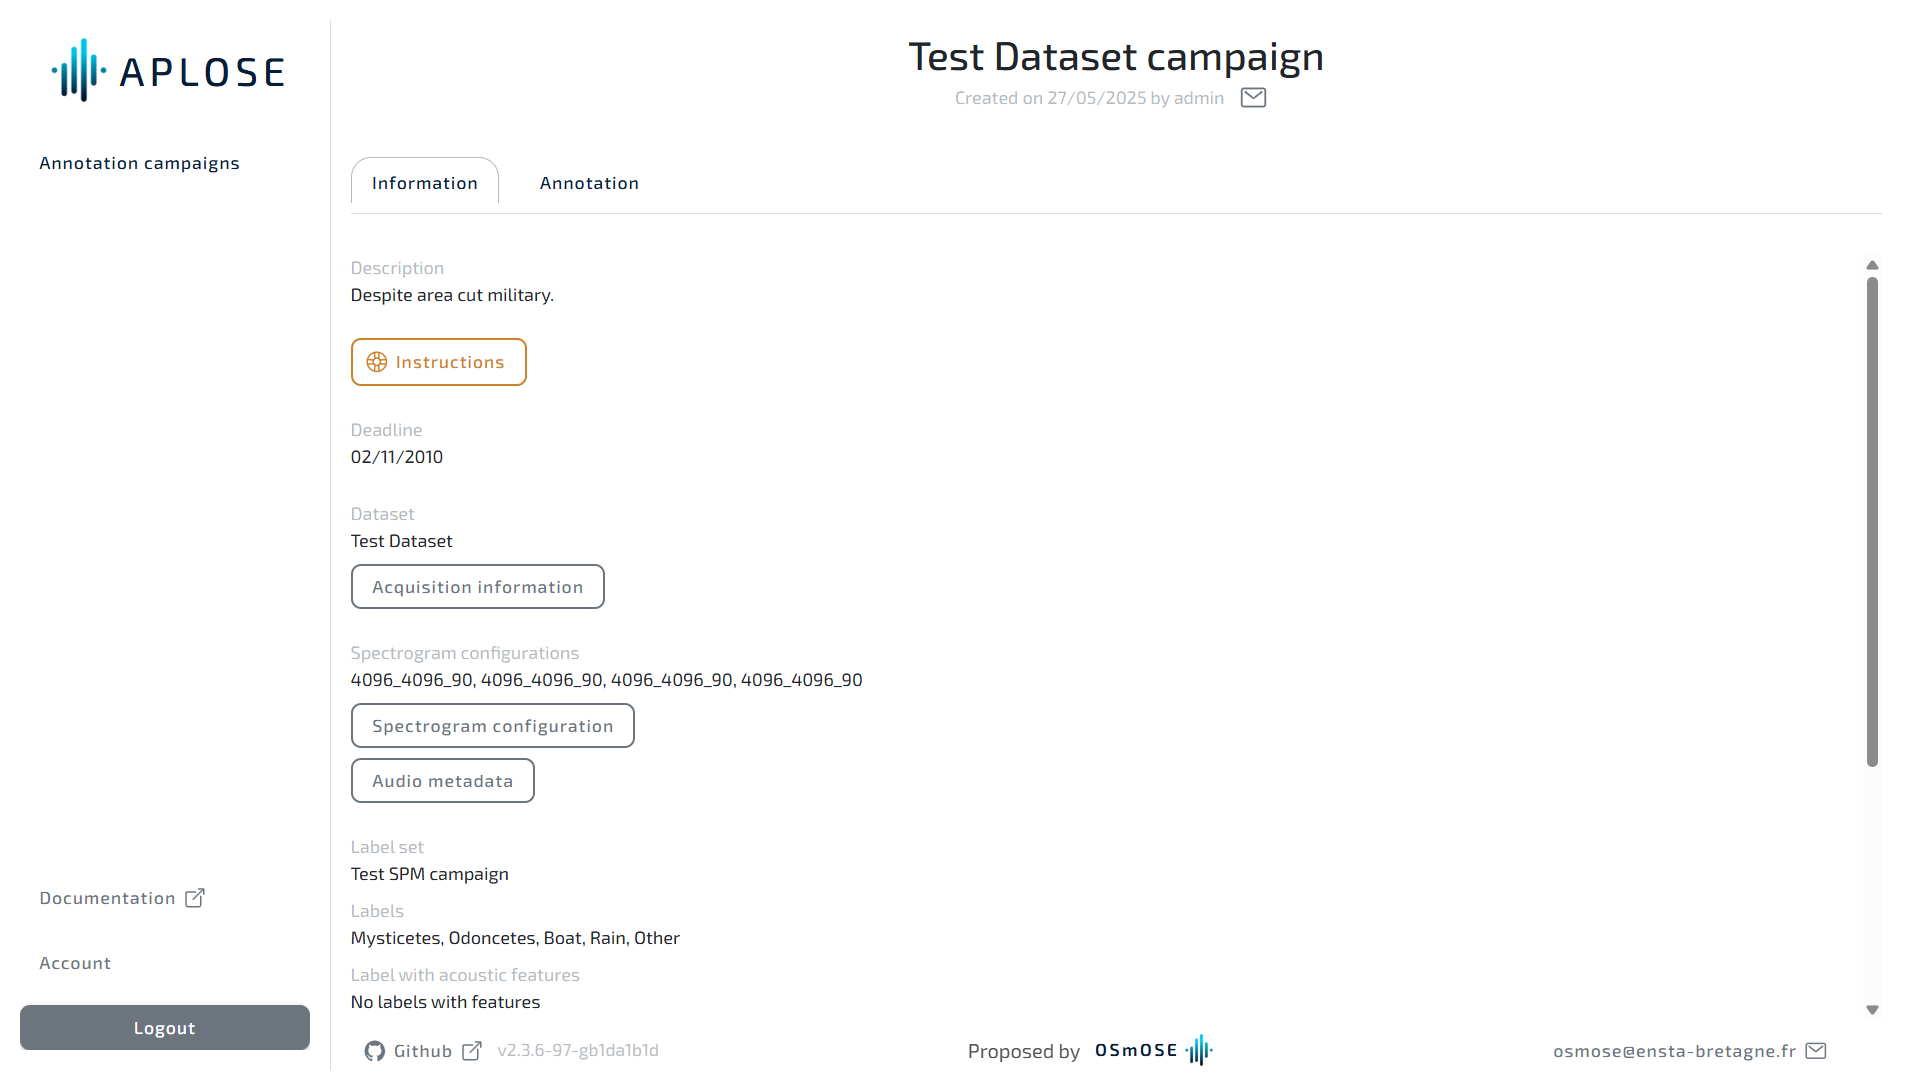Click the APLOSE waveform logo icon

[79, 71]
